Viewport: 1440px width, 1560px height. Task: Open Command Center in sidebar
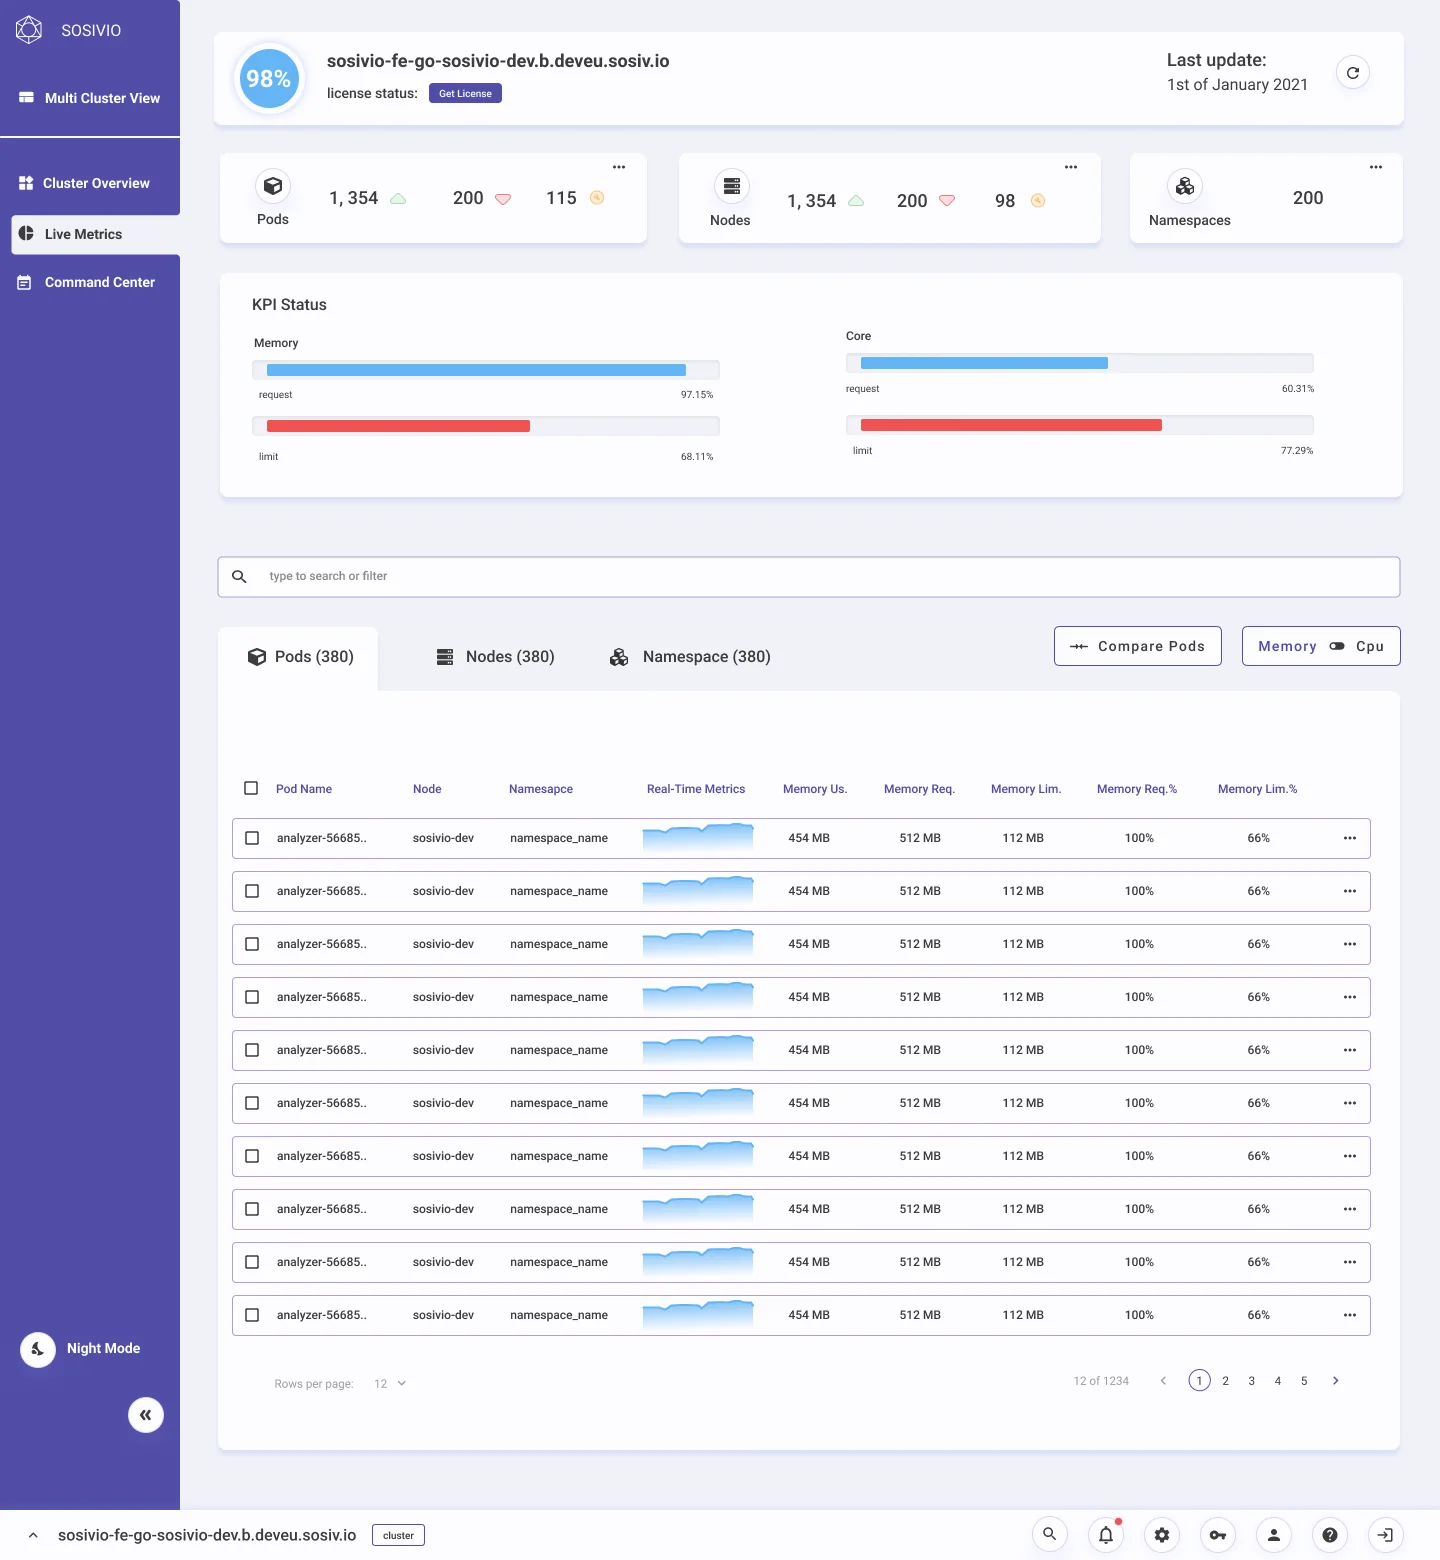click(x=87, y=283)
